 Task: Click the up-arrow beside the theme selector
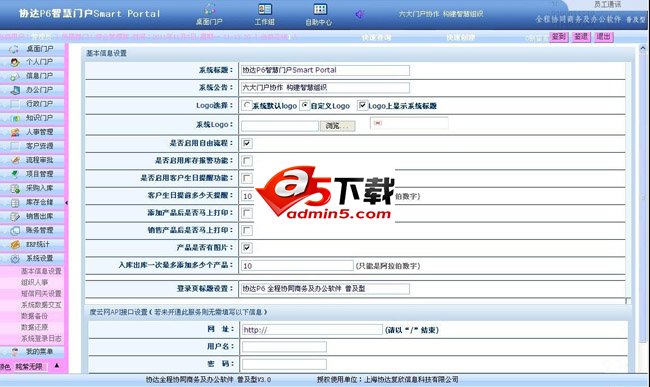point(57,366)
